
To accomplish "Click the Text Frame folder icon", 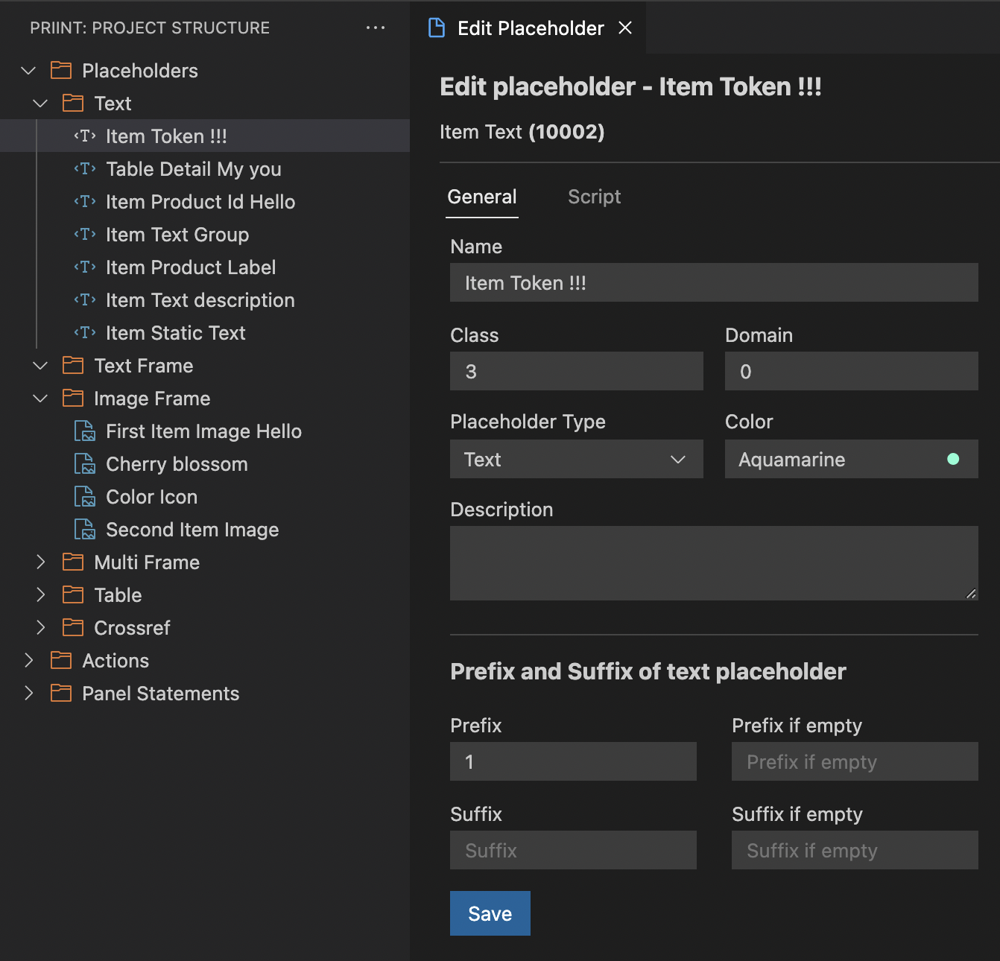I will pos(73,365).
